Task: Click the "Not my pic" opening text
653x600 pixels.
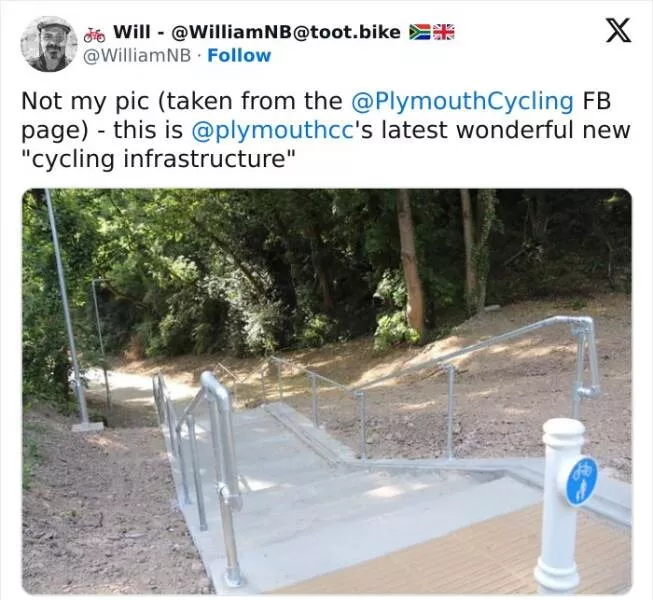Action: pos(86,102)
